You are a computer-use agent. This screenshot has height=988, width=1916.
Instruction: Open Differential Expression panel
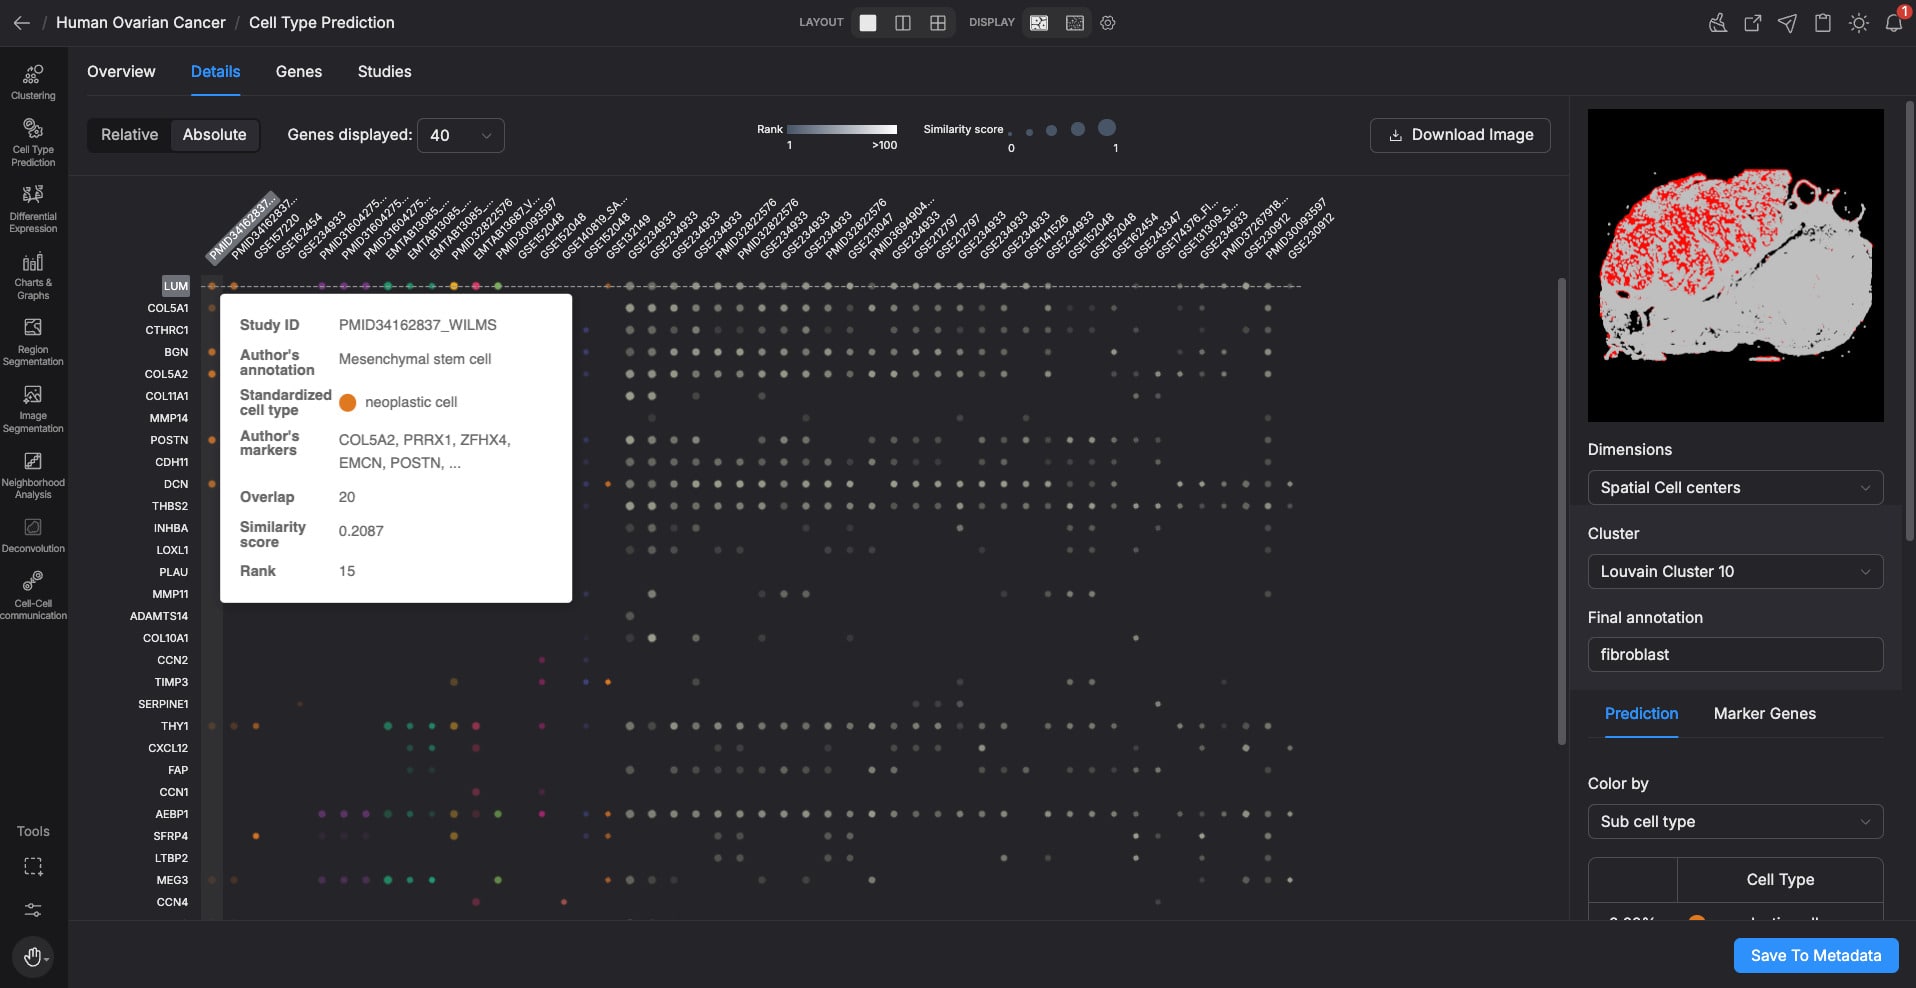pos(33,208)
